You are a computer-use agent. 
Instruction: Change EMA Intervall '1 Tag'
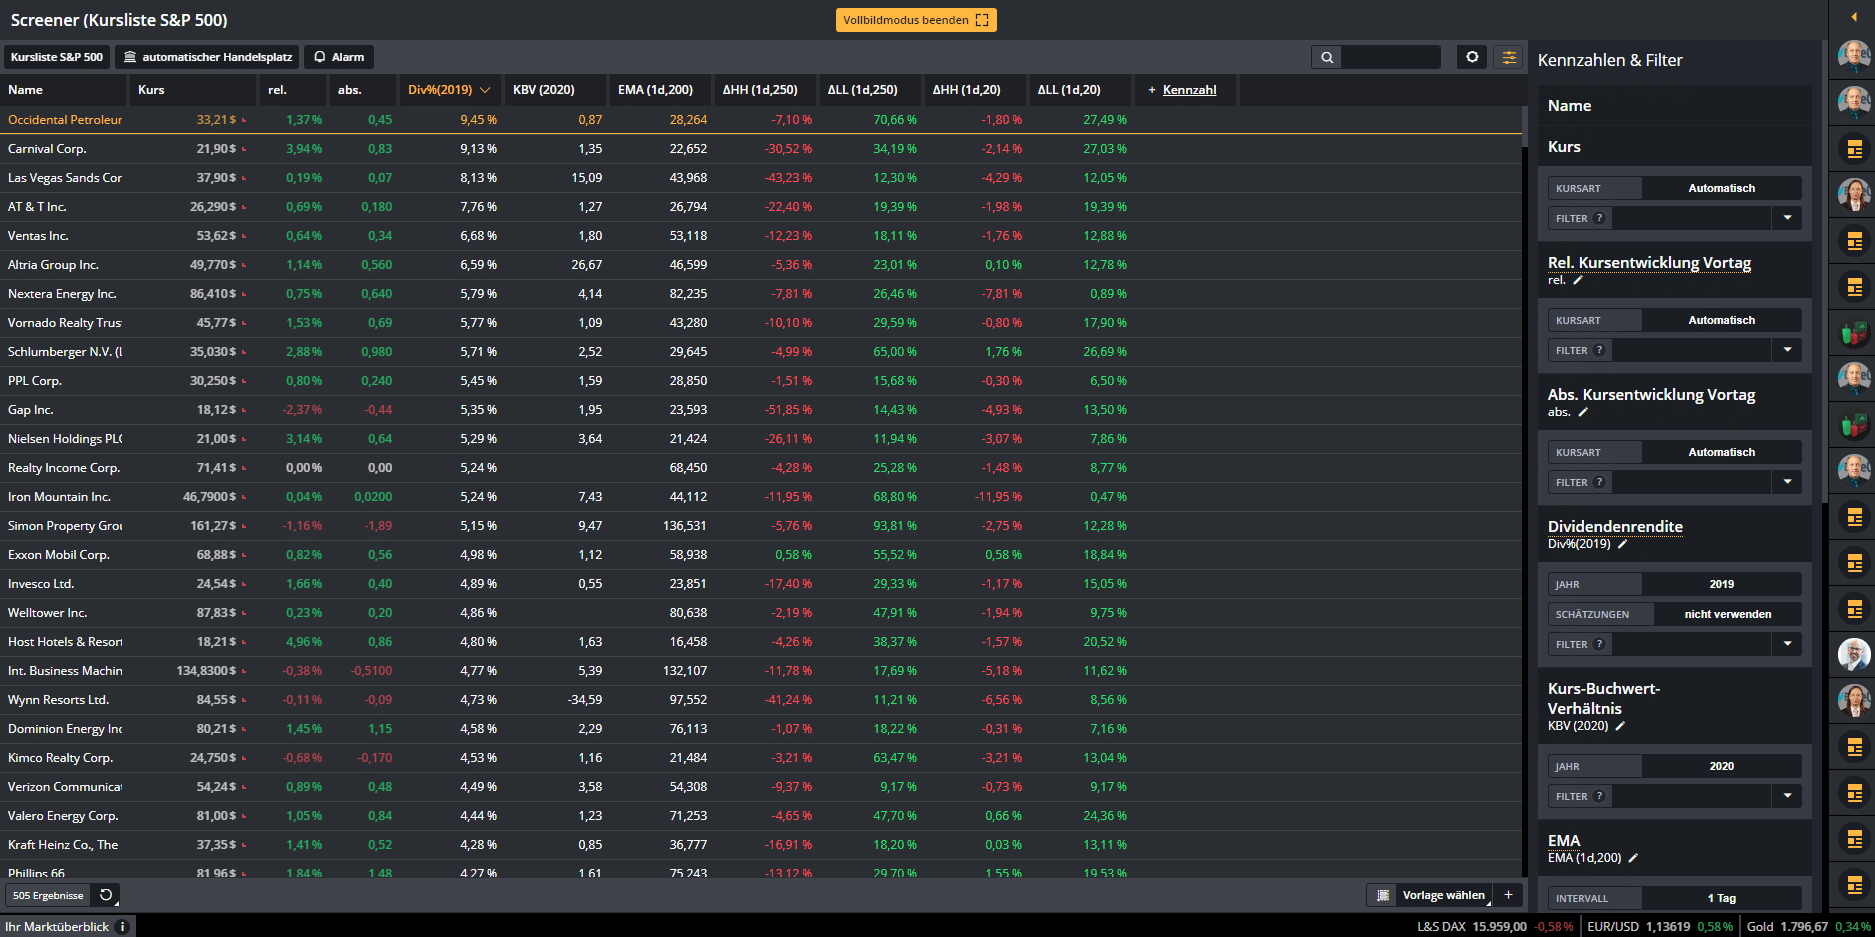click(x=1721, y=898)
